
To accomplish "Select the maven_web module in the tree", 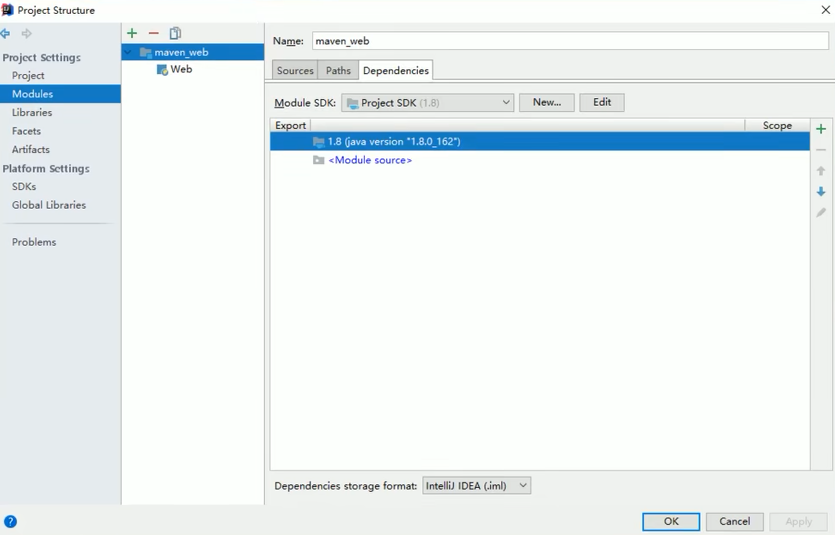I will click(193, 52).
